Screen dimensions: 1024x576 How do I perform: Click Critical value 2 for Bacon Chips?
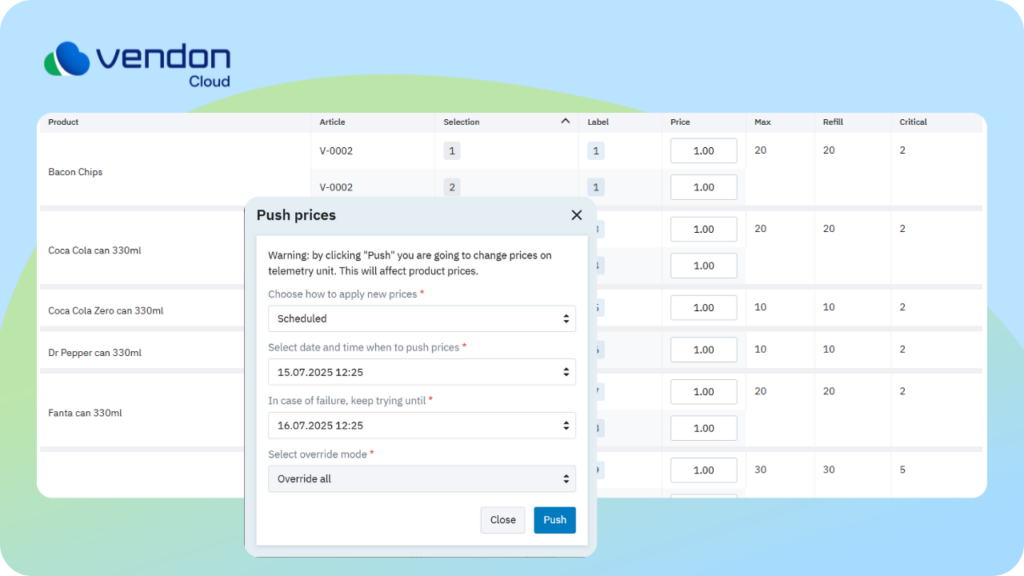[903, 150]
